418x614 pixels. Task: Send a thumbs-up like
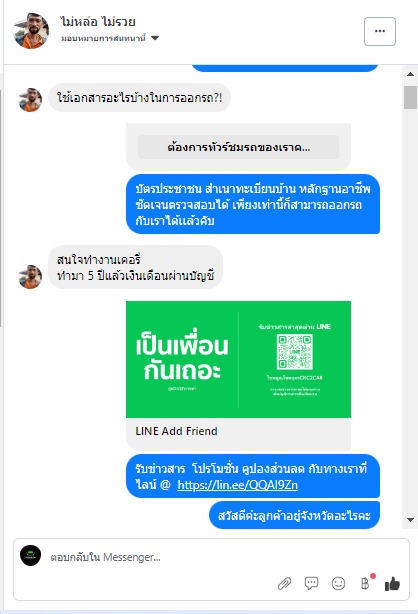(x=392, y=583)
